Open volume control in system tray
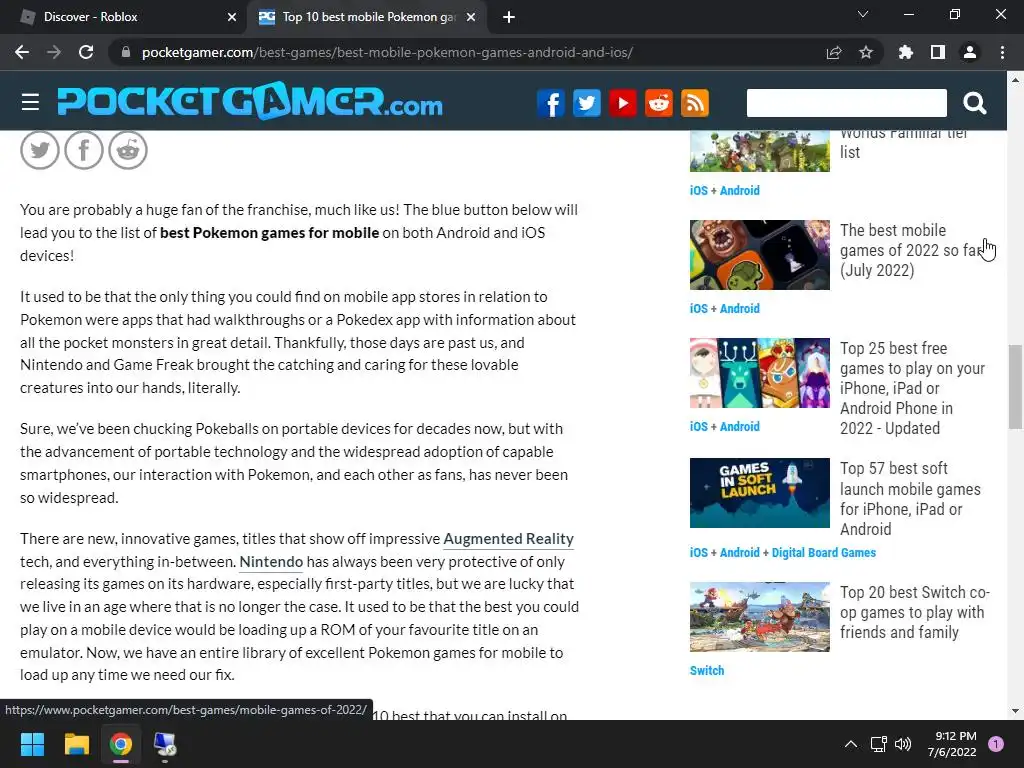The height and width of the screenshot is (768, 1024). (903, 744)
